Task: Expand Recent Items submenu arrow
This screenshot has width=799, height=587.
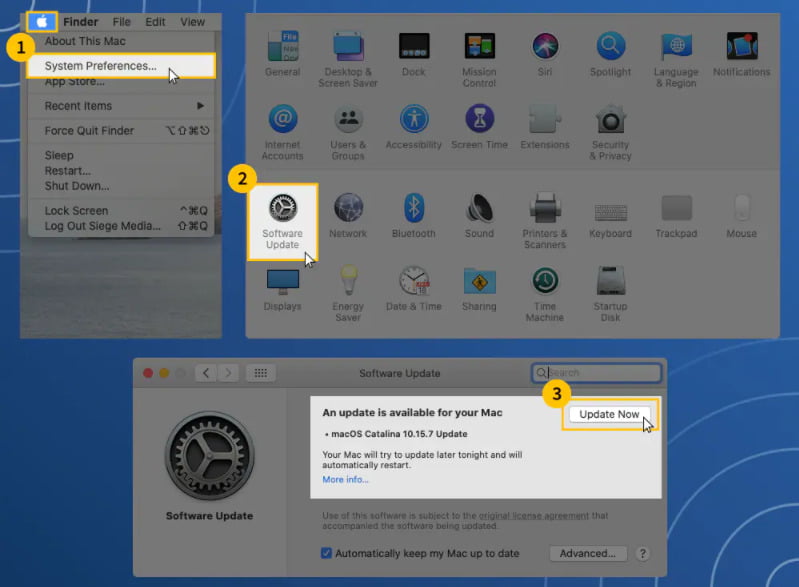Action: 200,105
